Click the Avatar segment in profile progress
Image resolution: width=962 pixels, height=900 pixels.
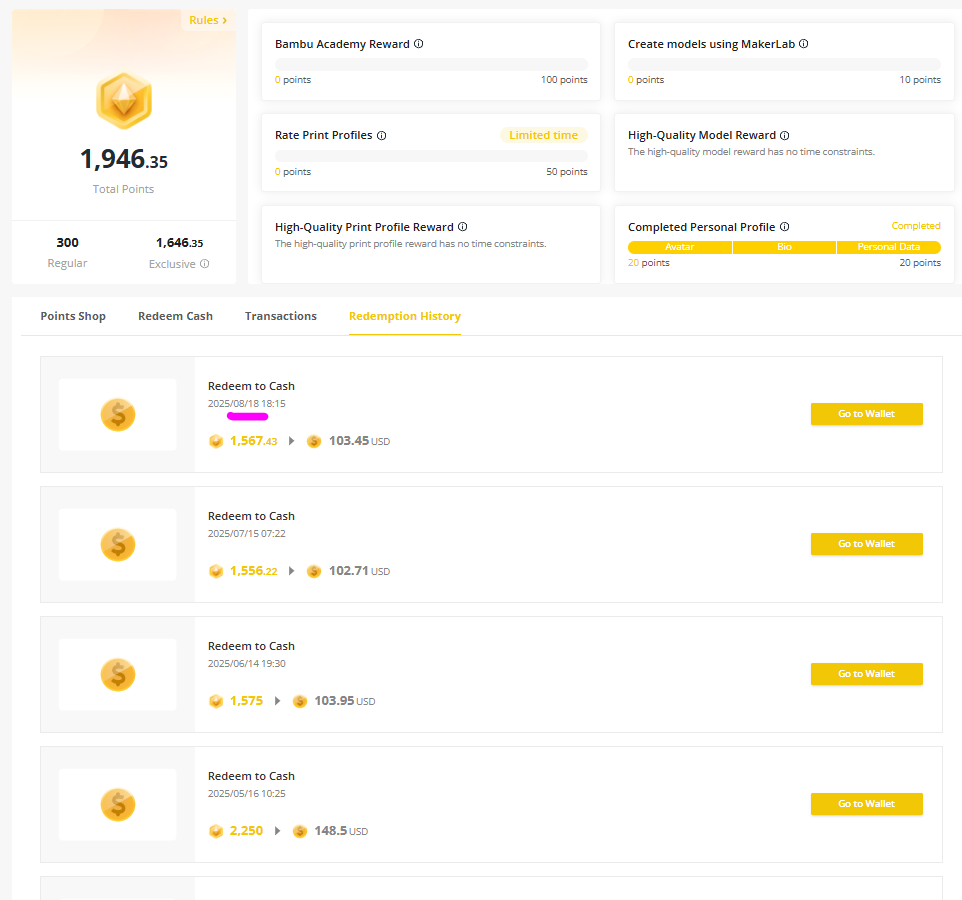[x=680, y=247]
